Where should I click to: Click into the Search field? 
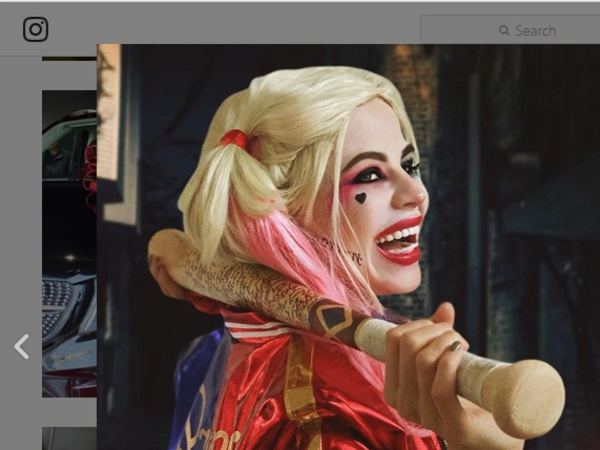[x=510, y=30]
